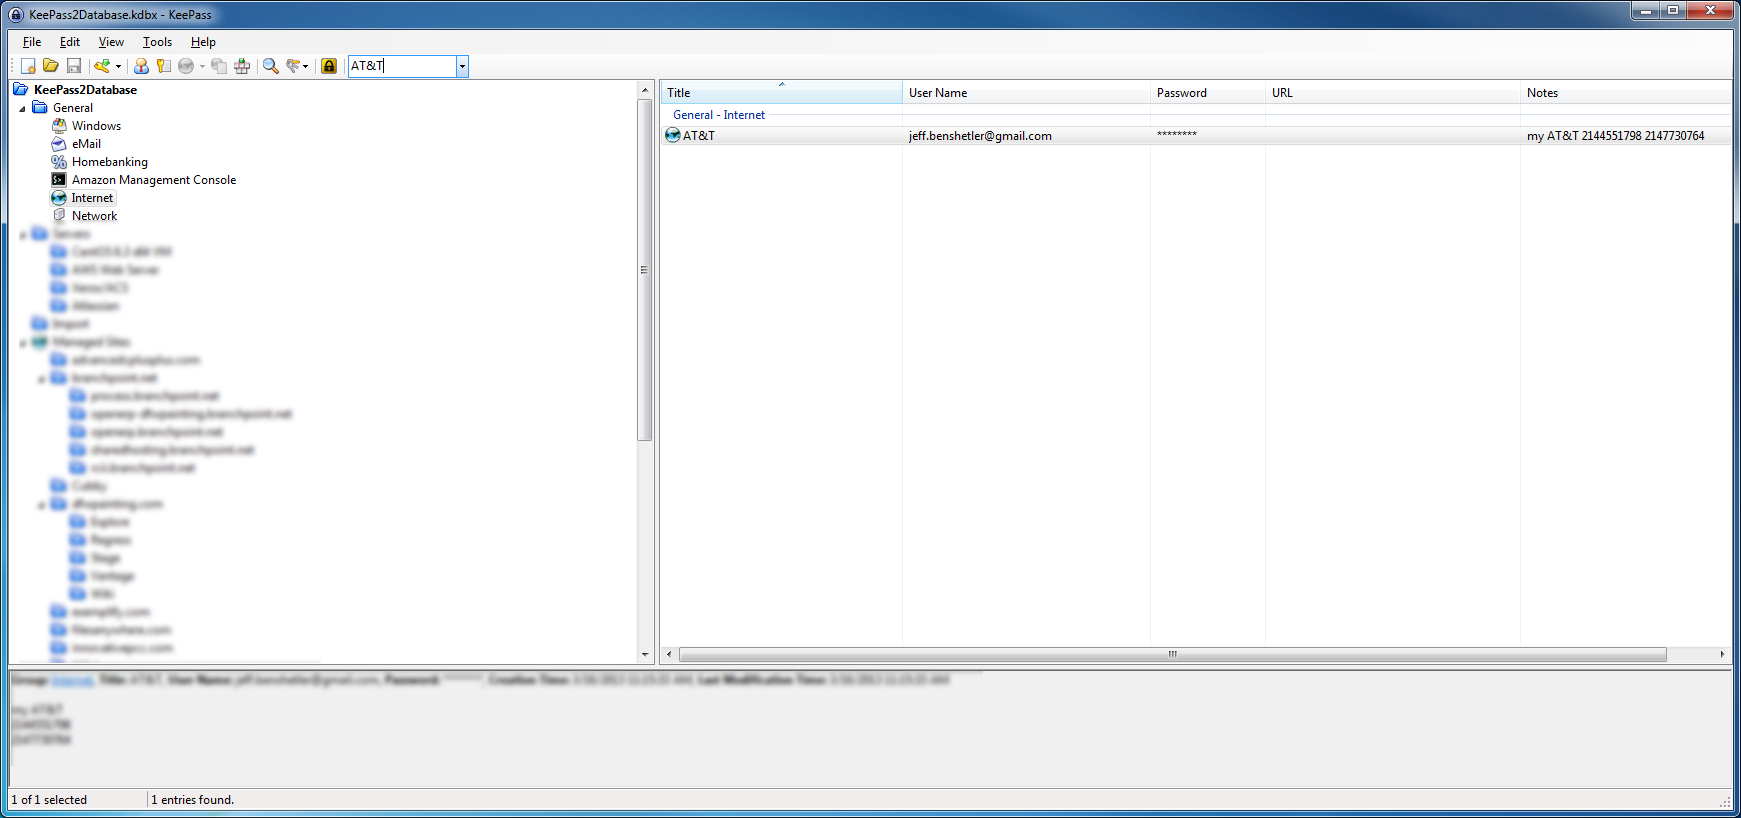Screen dimensions: 1741x818
Task: Click the KeePass2Database root folder icon
Action: pyautogui.click(x=21, y=90)
